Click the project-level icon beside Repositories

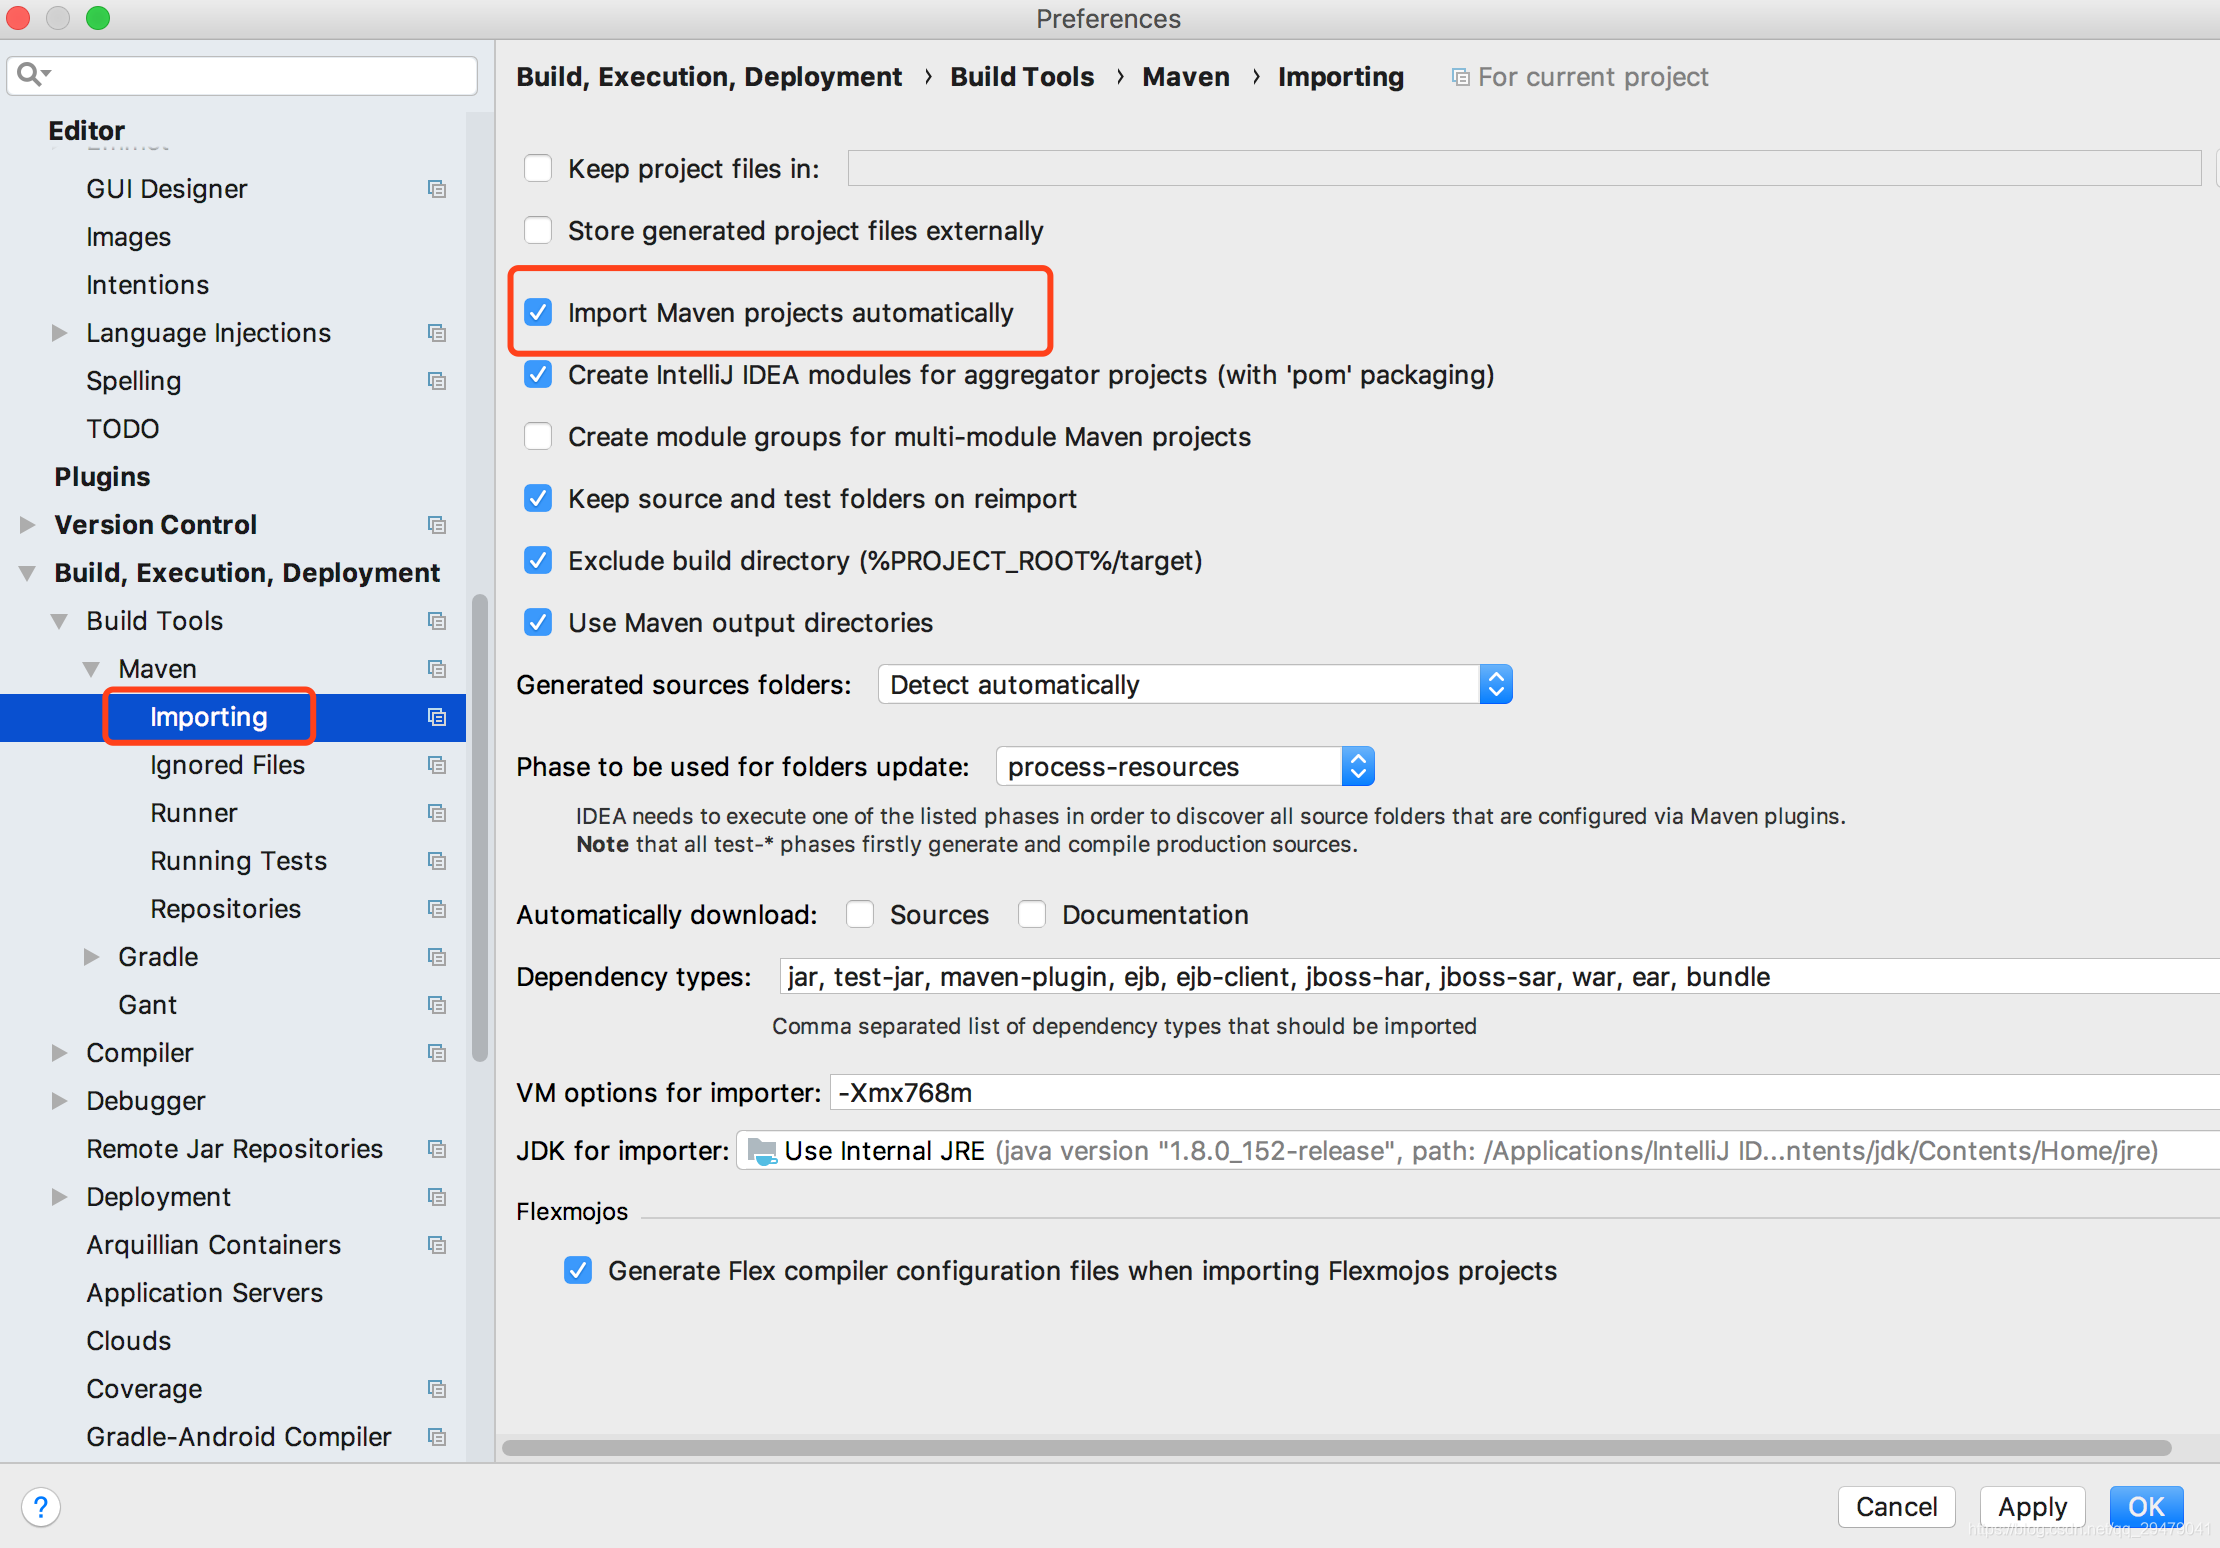(x=437, y=909)
